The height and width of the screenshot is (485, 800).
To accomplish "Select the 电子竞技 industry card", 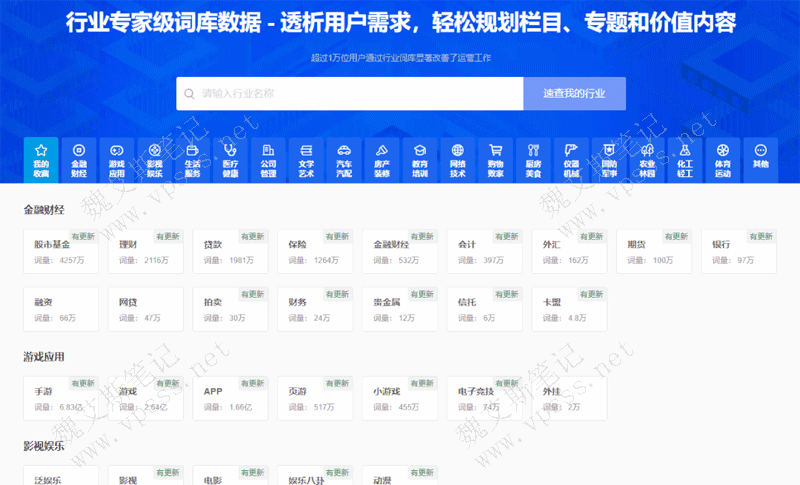I will [485, 398].
